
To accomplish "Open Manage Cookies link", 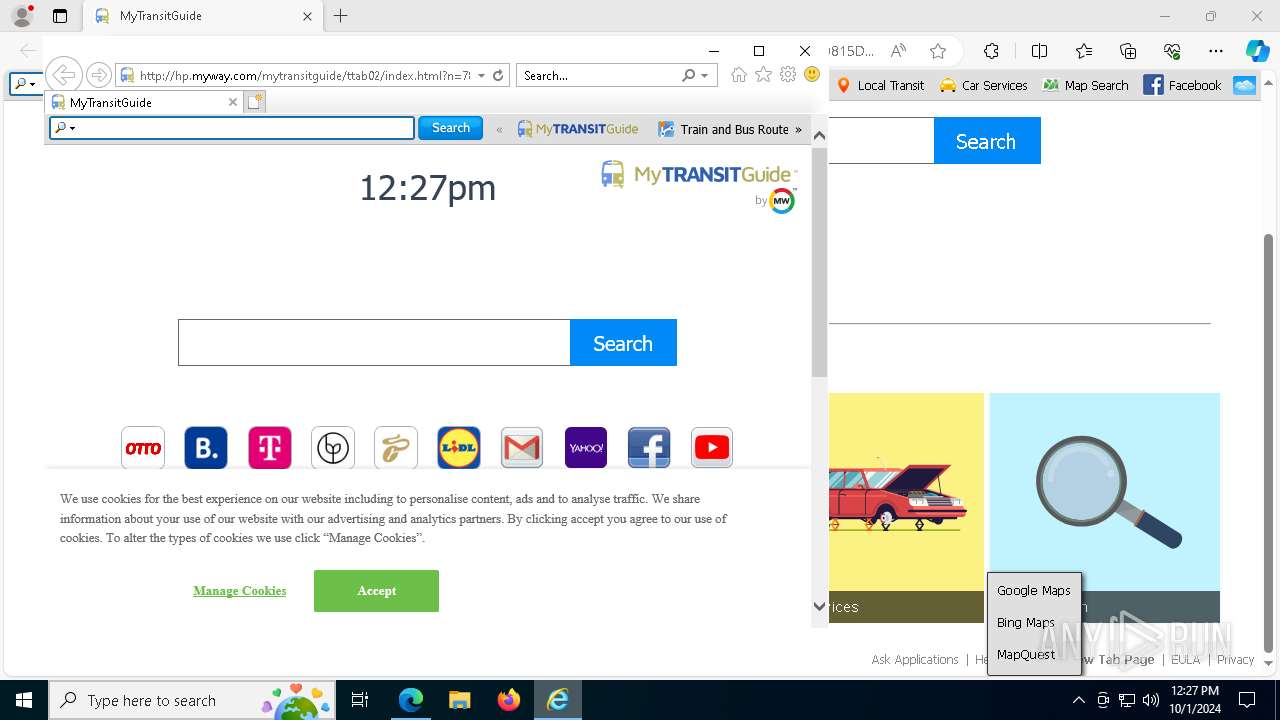I will click(240, 591).
